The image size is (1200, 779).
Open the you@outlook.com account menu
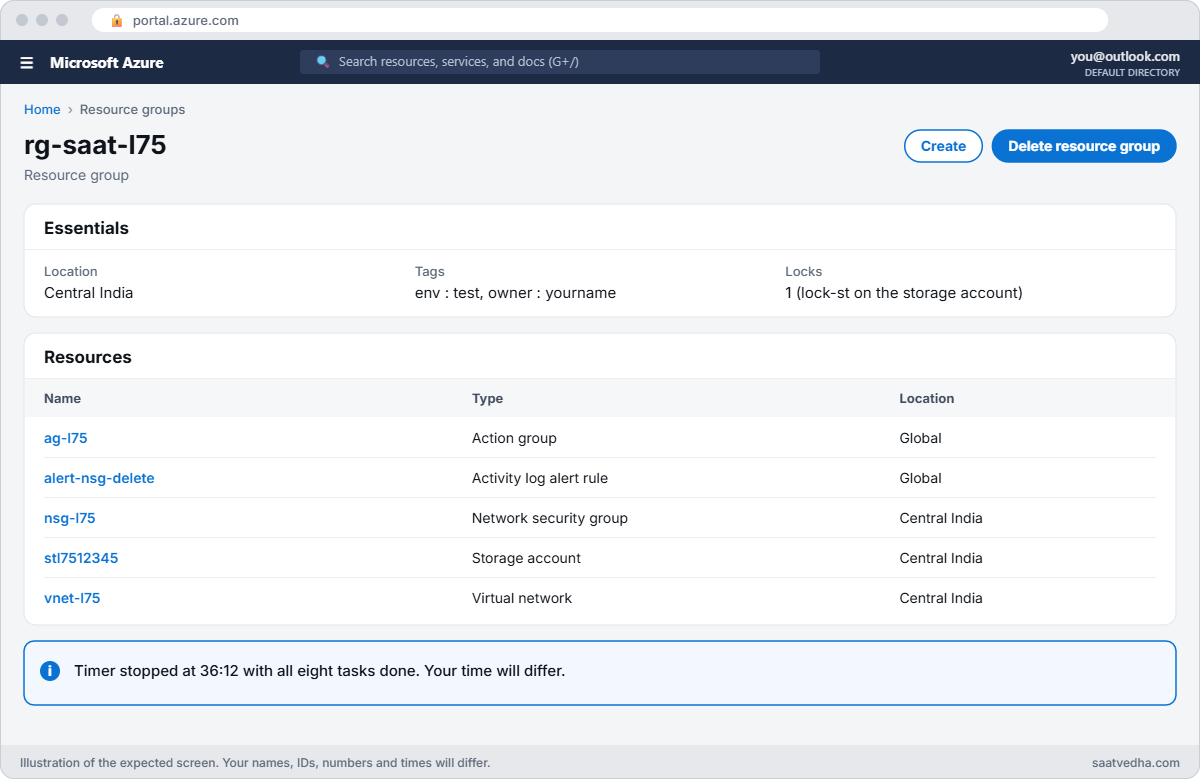coord(1125,57)
